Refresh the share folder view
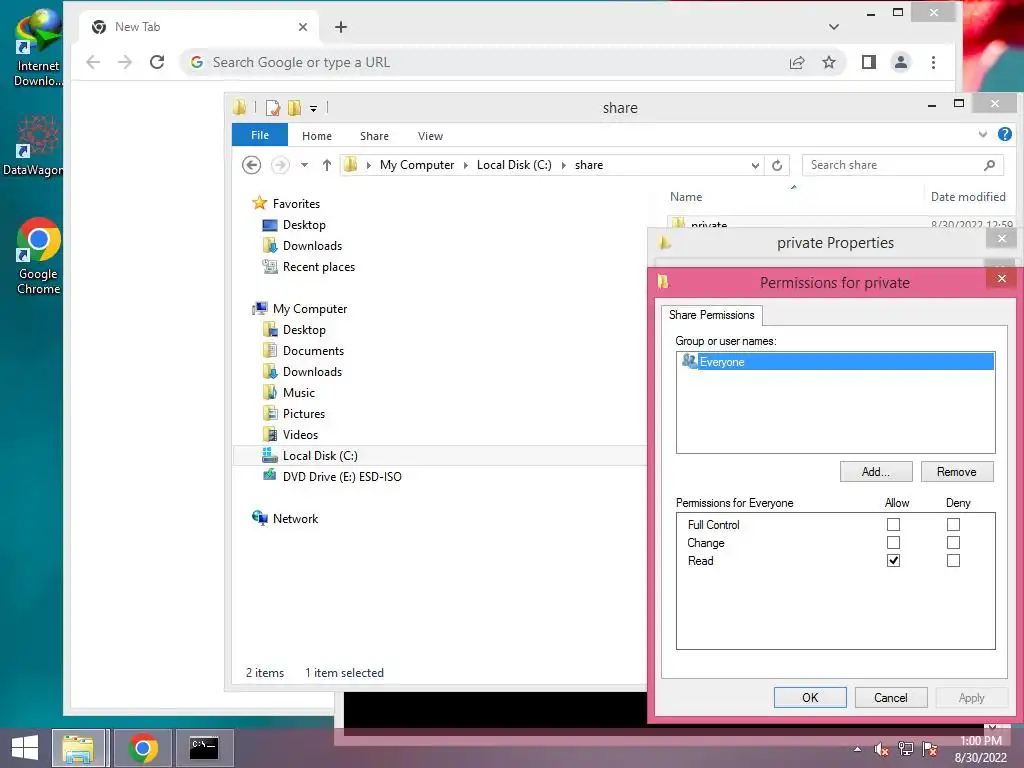1024x768 pixels. 776,165
